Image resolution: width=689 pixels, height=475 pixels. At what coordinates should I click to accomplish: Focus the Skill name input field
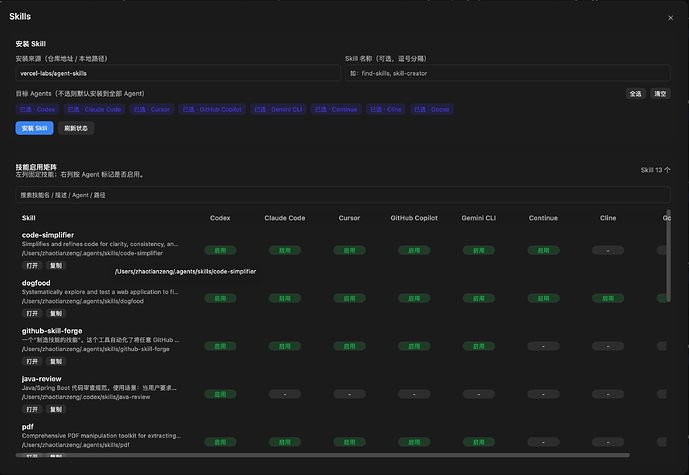508,73
